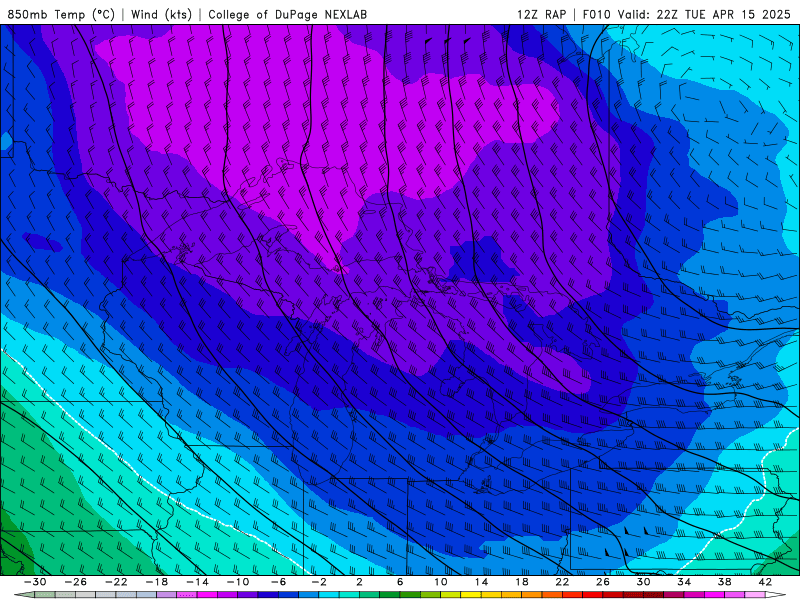Click the "F010 Valid: 22Z TUE APR 15 2025" text
Image resolution: width=800 pixels, height=600 pixels.
coord(686,14)
